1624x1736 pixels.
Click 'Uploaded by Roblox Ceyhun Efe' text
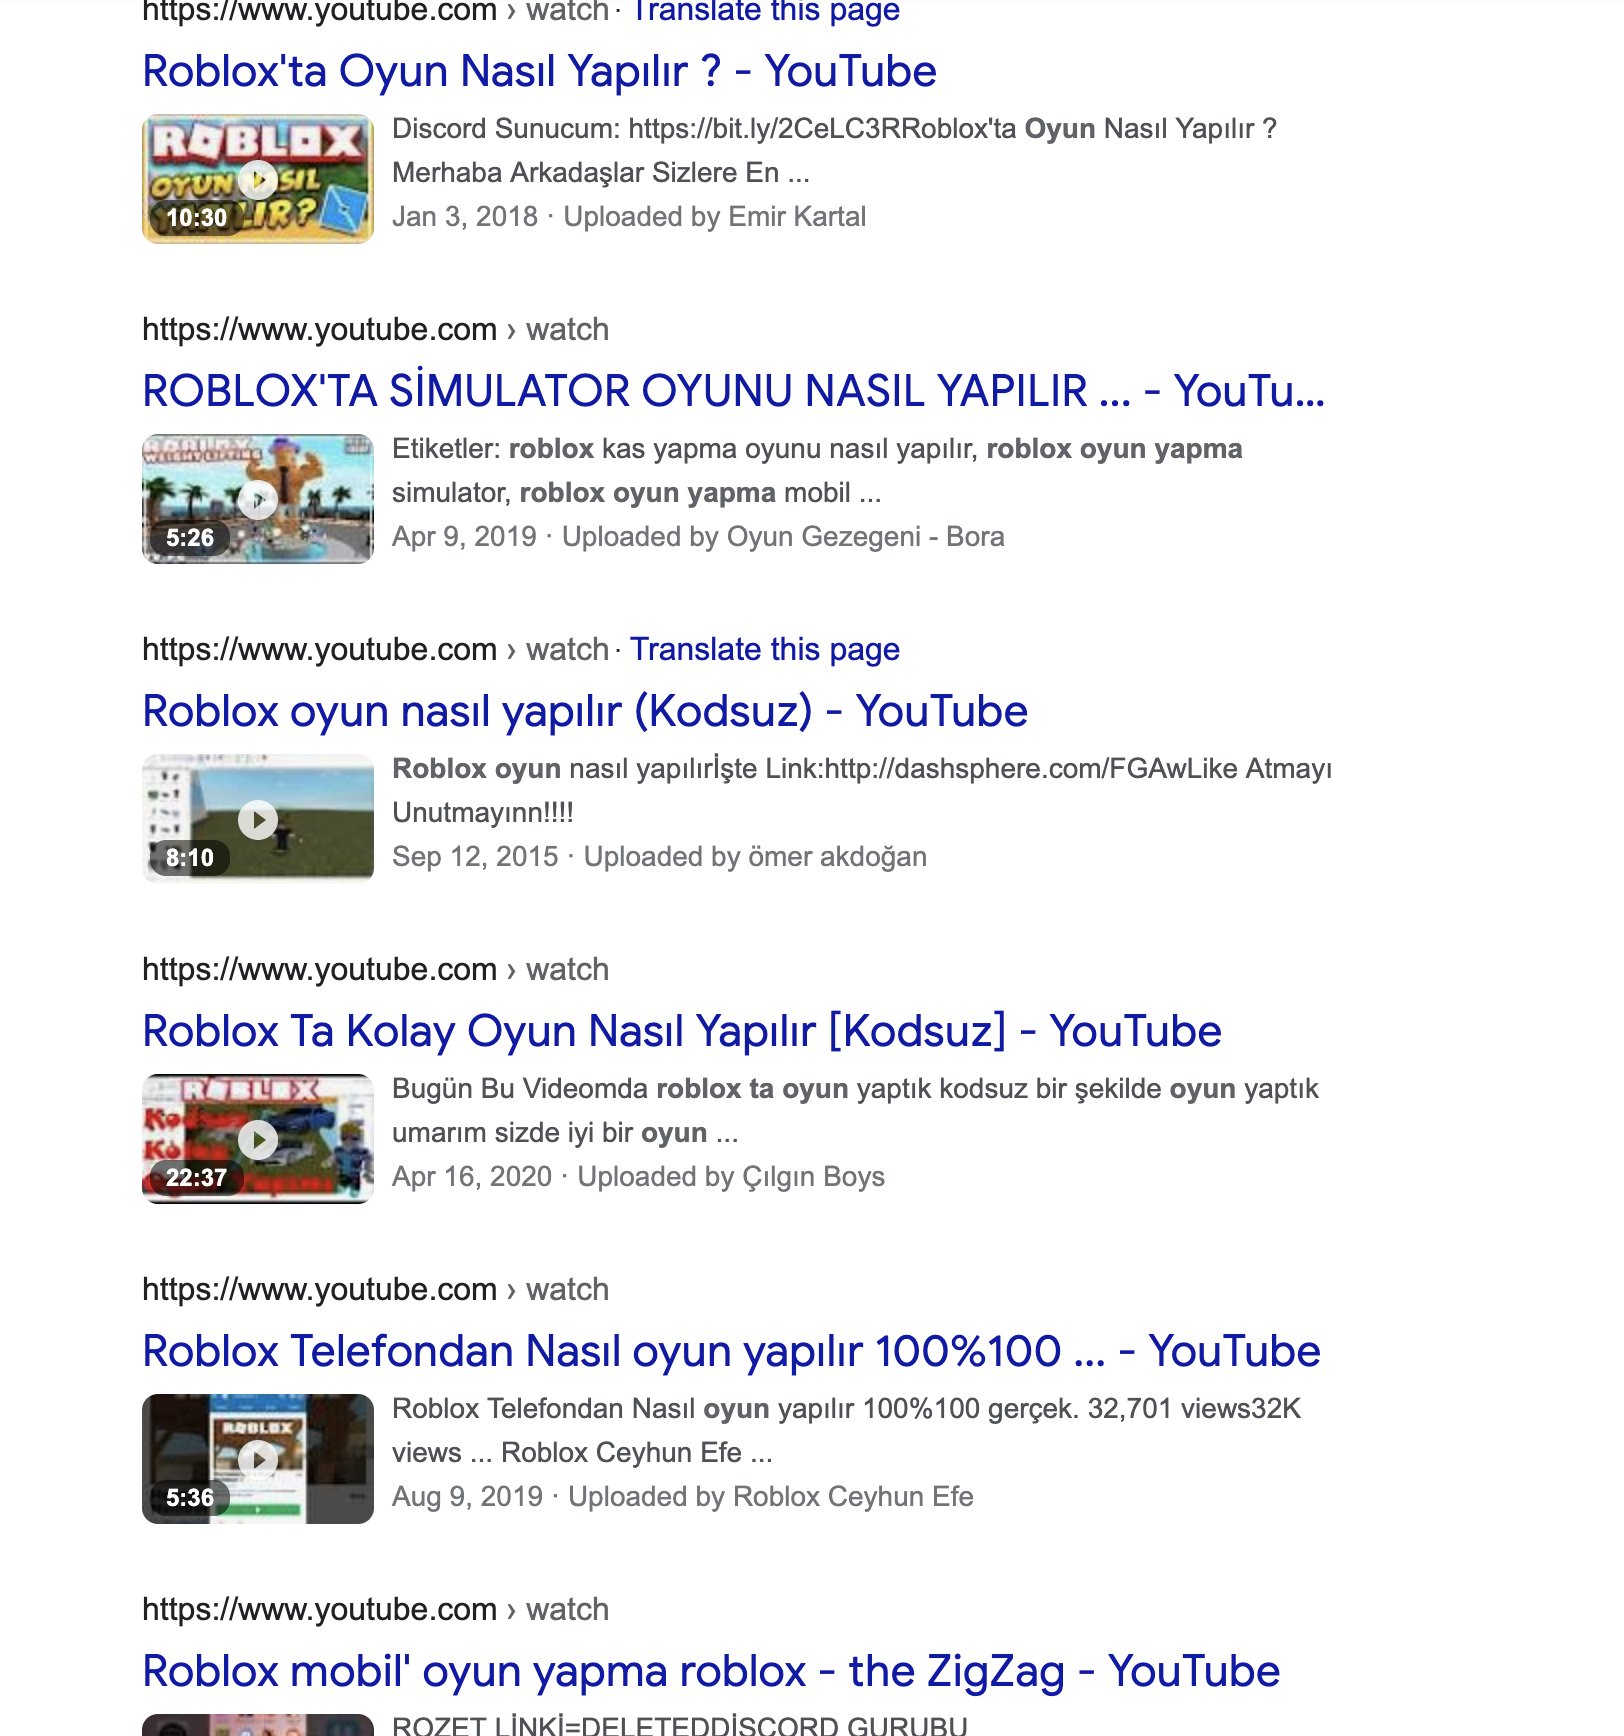tap(770, 1497)
